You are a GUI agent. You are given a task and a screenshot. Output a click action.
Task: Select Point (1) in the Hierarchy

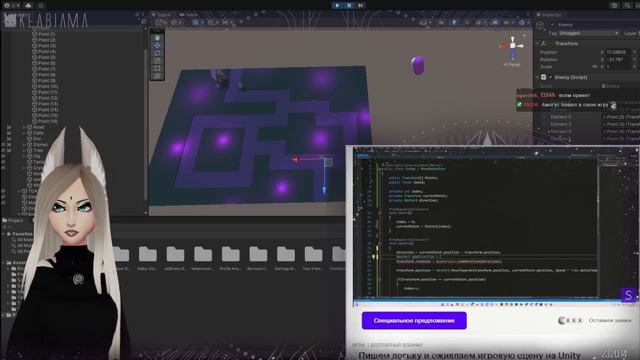coord(44,34)
